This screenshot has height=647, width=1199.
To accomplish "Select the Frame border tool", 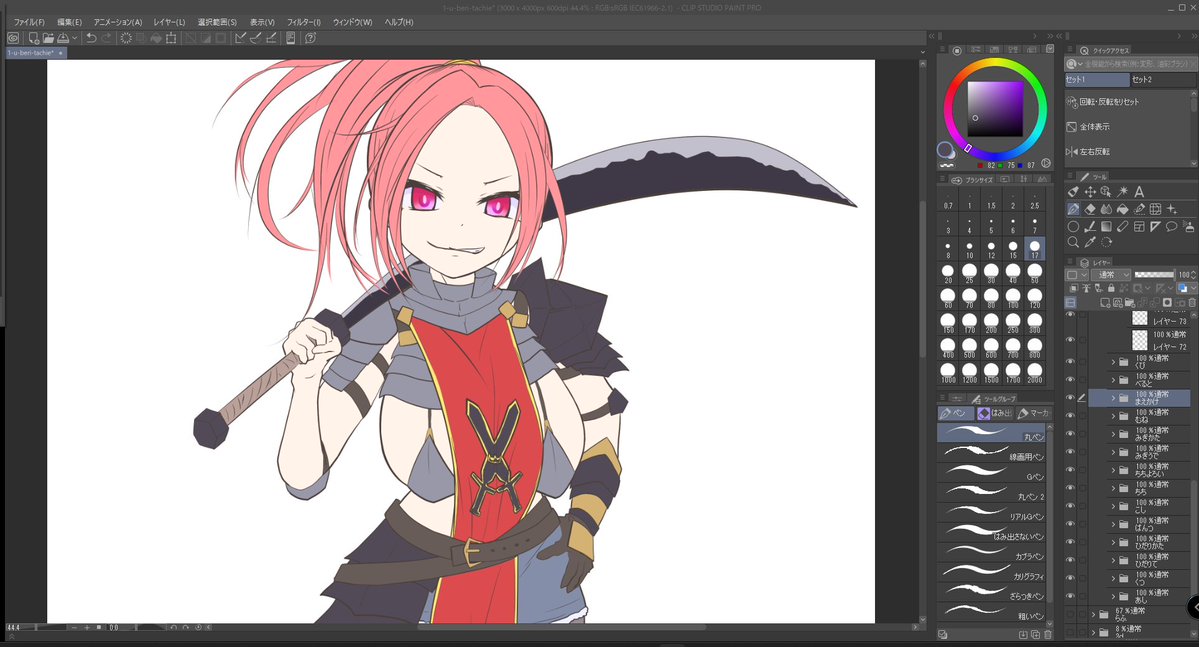I will click(x=1139, y=226).
